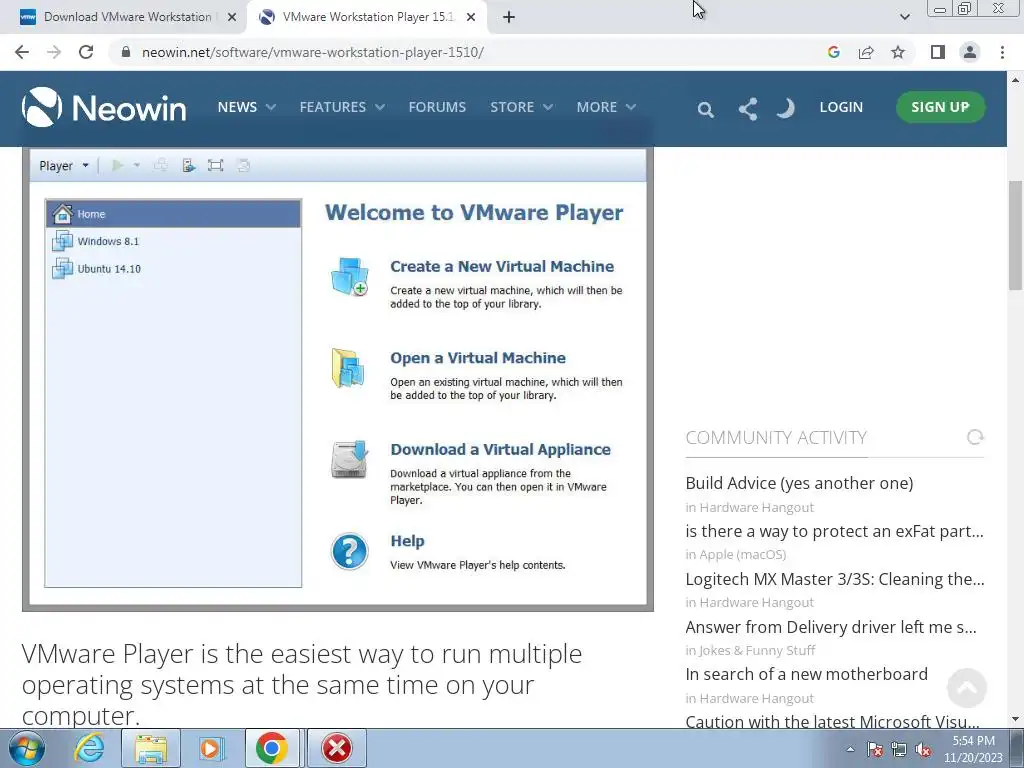Image resolution: width=1024 pixels, height=768 pixels.
Task: Click the share icon in Neowin header
Action: tap(748, 108)
